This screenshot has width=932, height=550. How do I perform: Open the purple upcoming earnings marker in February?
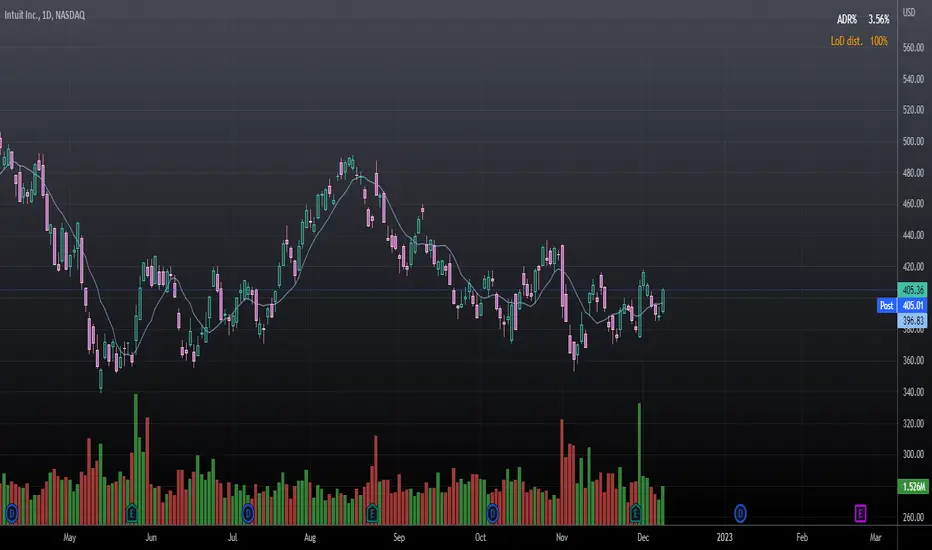click(x=860, y=513)
